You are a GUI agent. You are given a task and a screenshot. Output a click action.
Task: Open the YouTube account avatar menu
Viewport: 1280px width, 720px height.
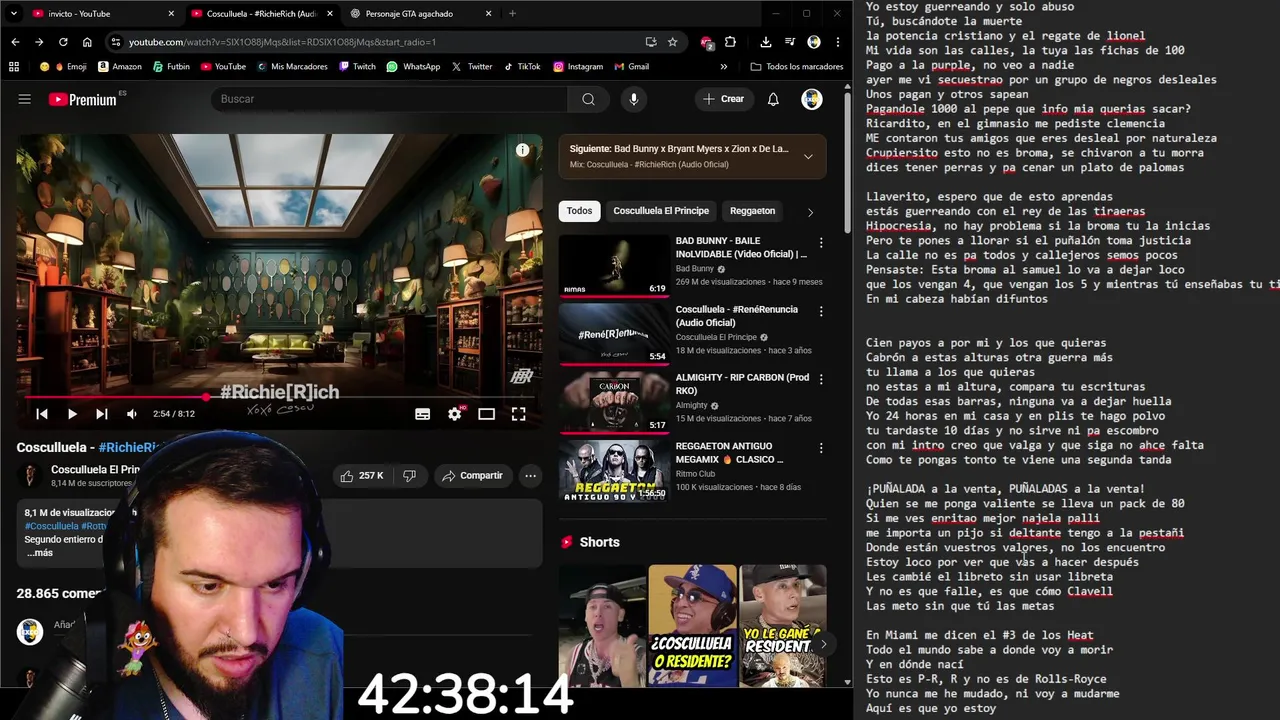(x=812, y=99)
